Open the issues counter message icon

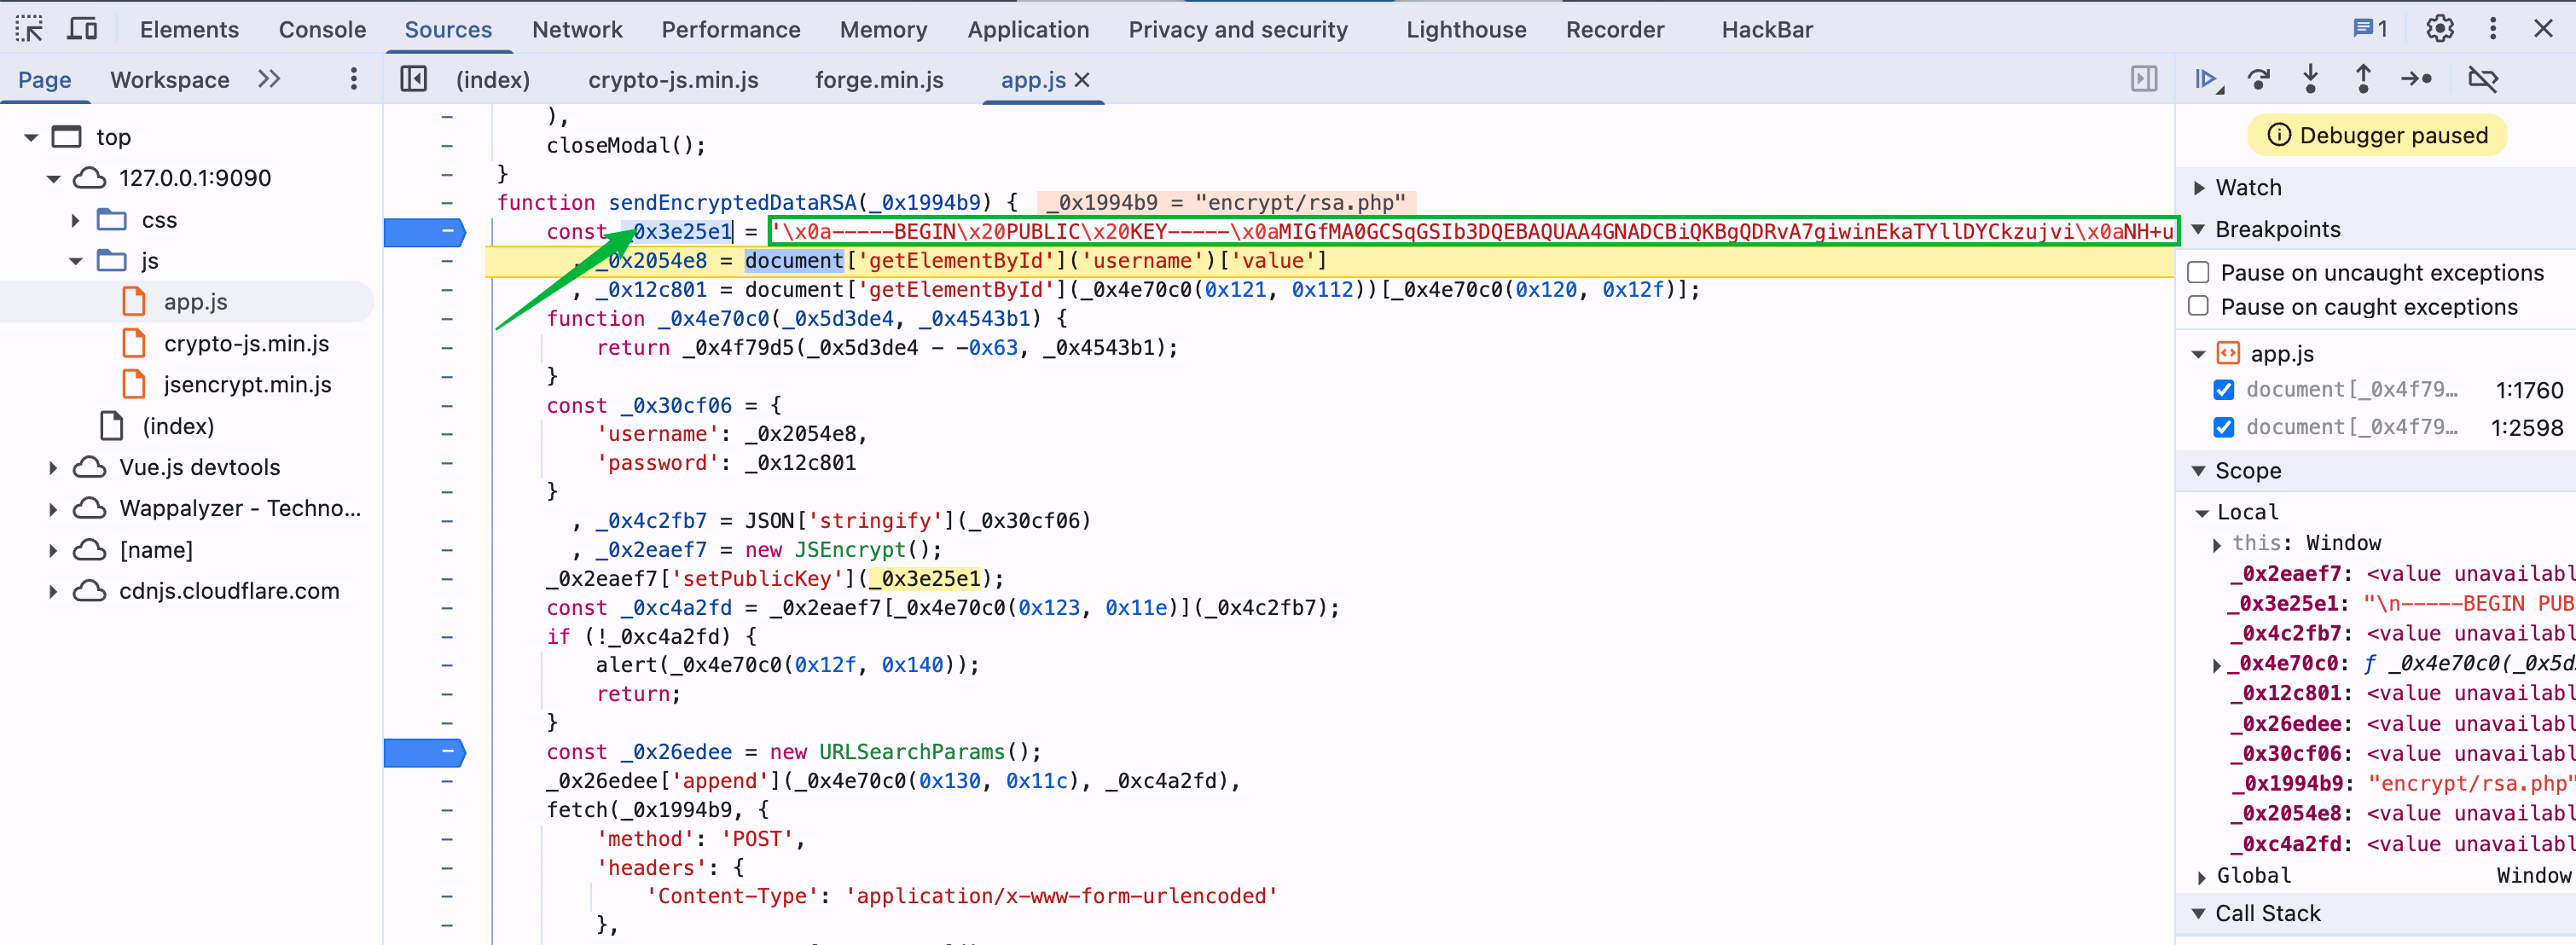point(2369,29)
